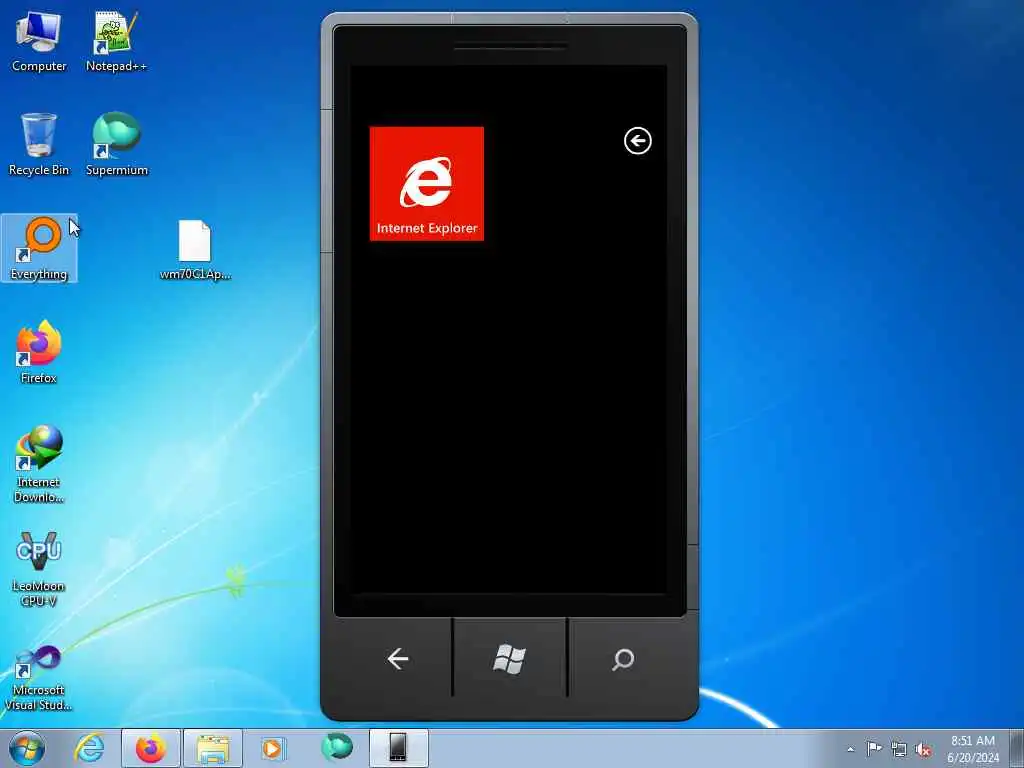Open Windows Explorer from the taskbar
The height and width of the screenshot is (768, 1024).
click(x=213, y=748)
